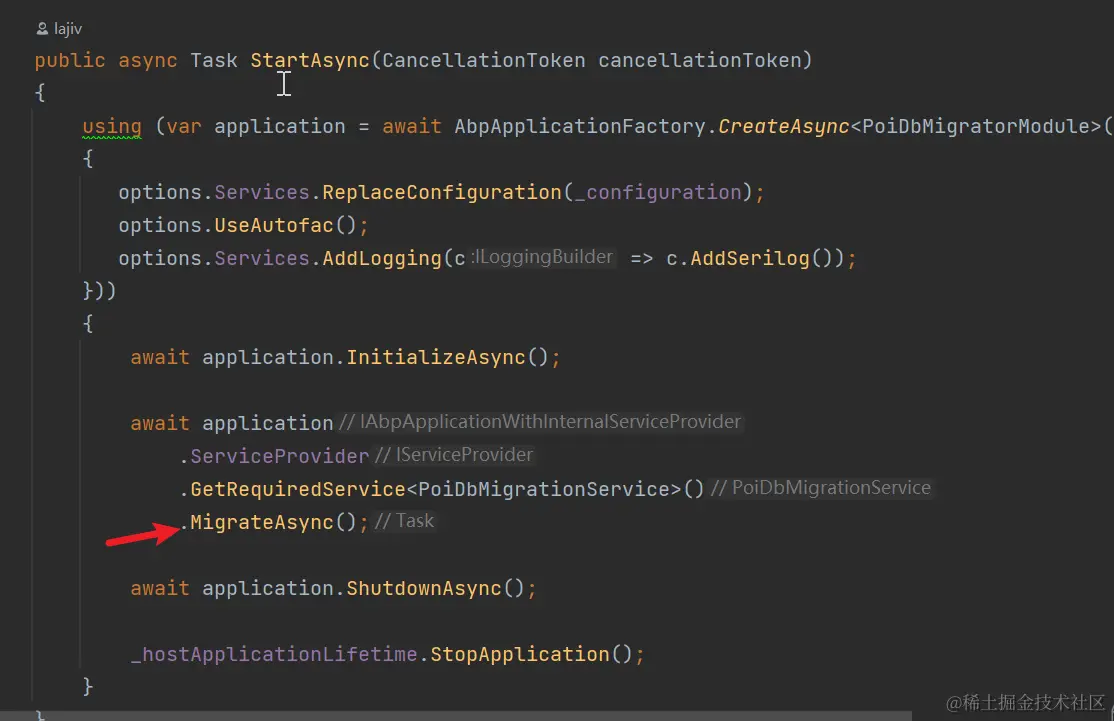Click the CancellationToken parameter type
1114x721 pixels.
coord(484,60)
